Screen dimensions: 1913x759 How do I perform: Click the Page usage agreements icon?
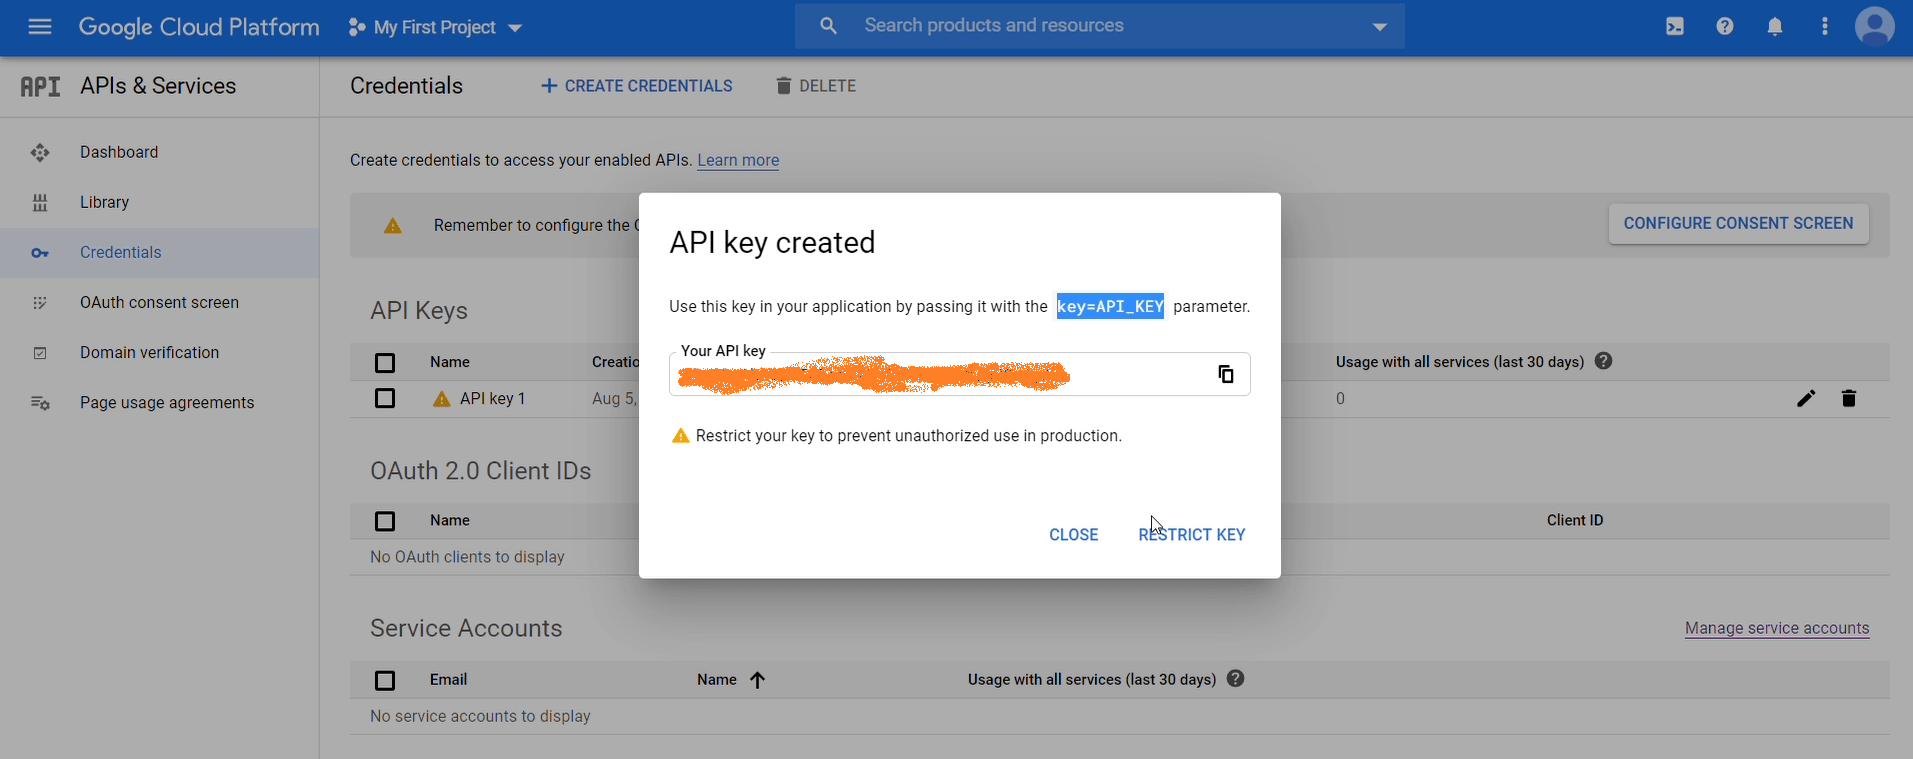40,402
